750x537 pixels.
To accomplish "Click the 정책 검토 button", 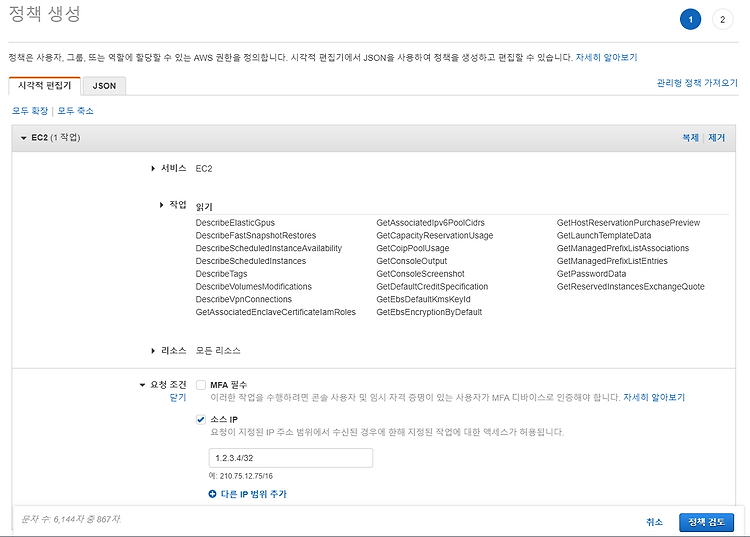I will [706, 522].
